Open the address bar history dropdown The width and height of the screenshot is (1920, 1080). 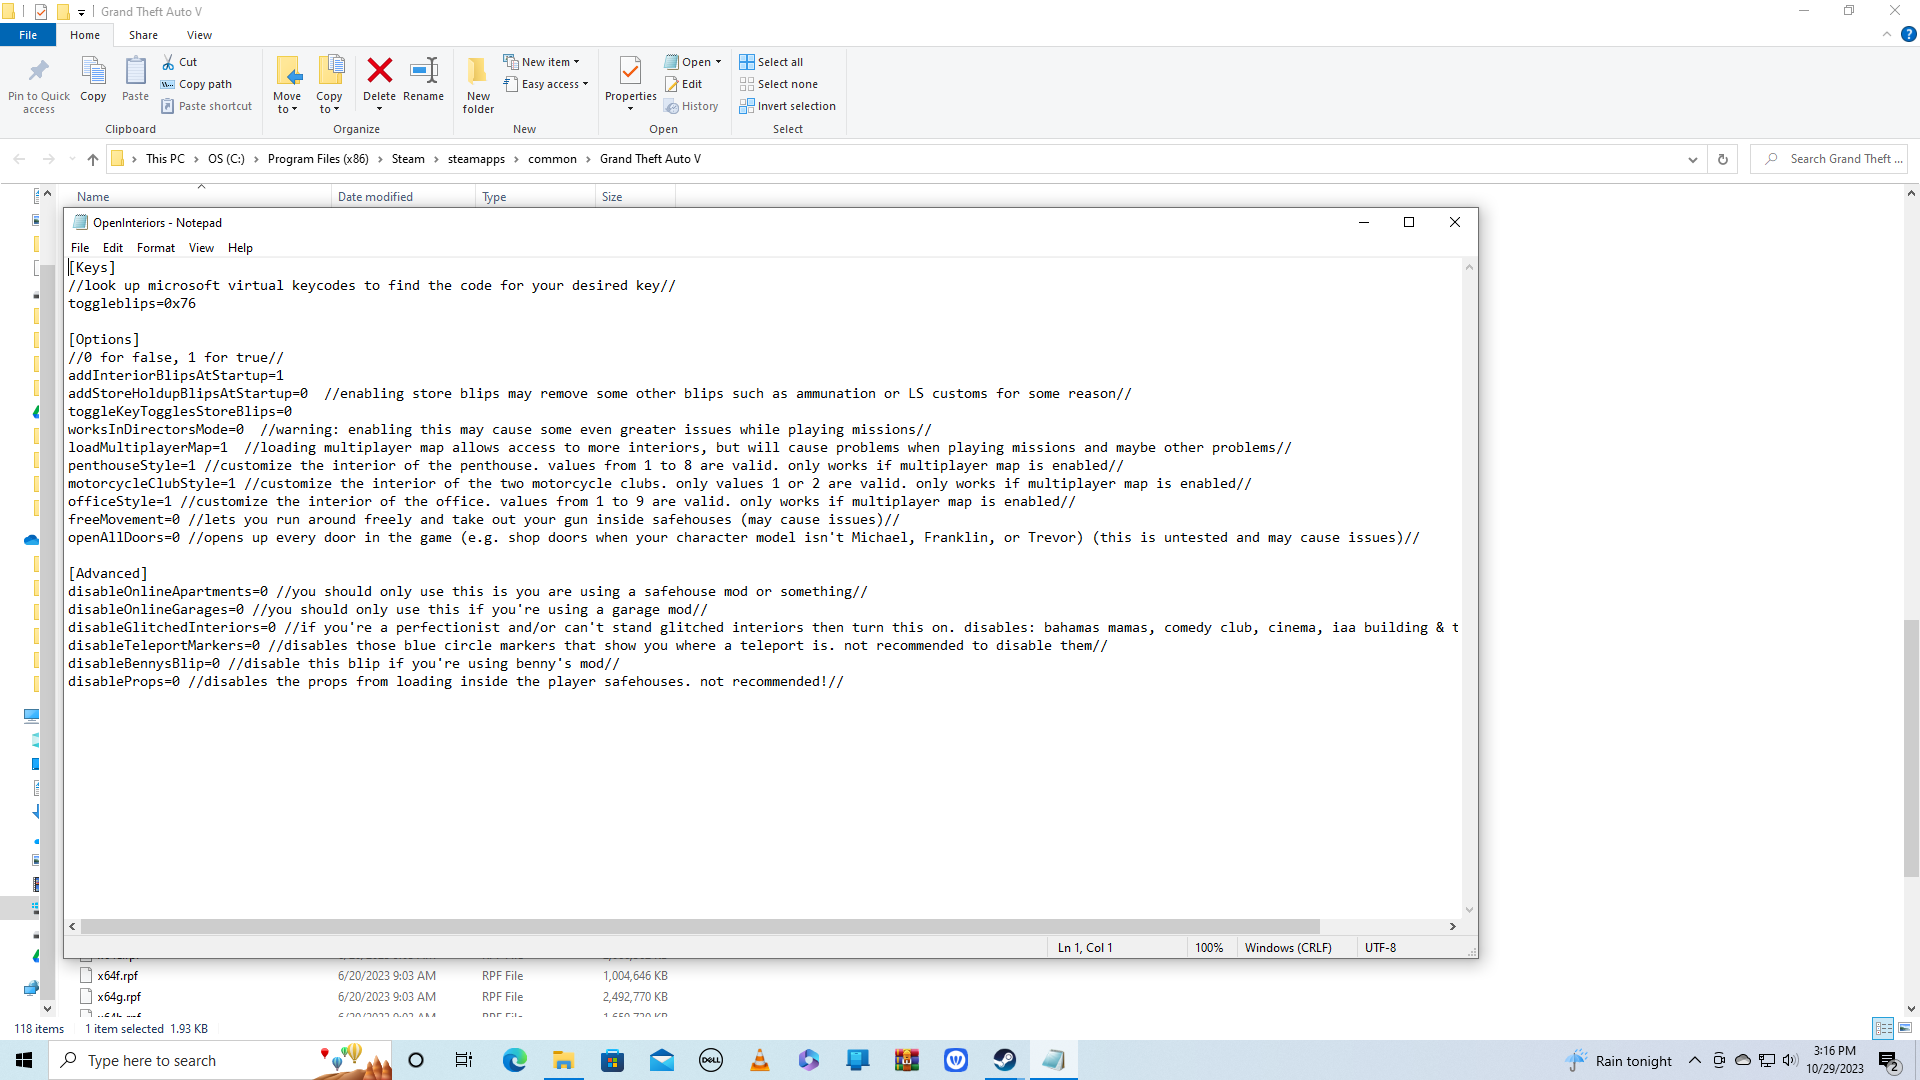1692,159
